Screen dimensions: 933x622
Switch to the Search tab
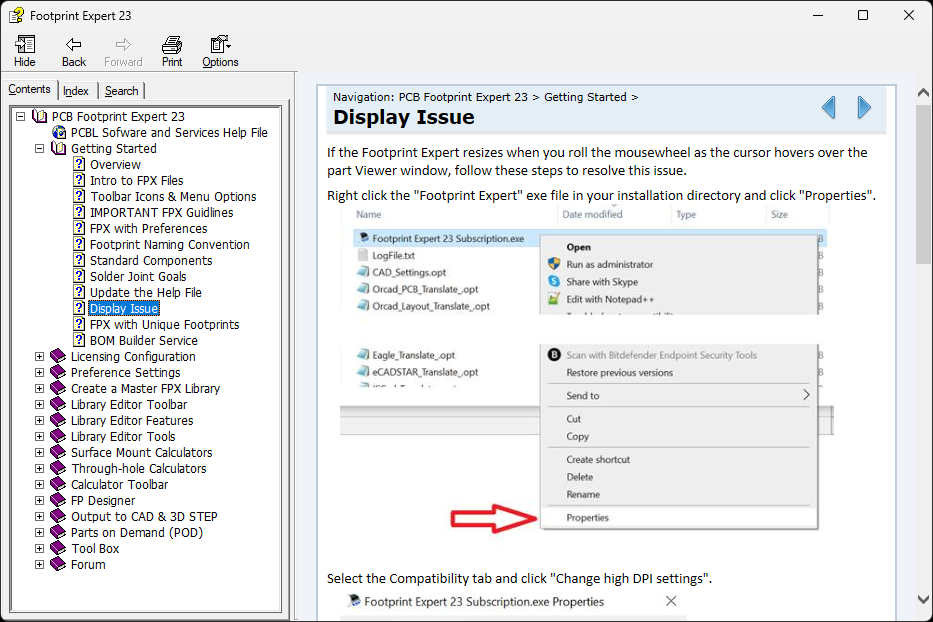coord(121,90)
